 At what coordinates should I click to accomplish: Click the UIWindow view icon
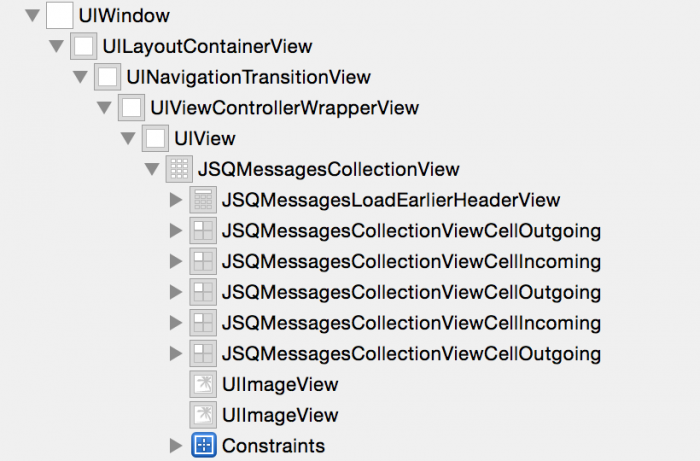(x=59, y=15)
